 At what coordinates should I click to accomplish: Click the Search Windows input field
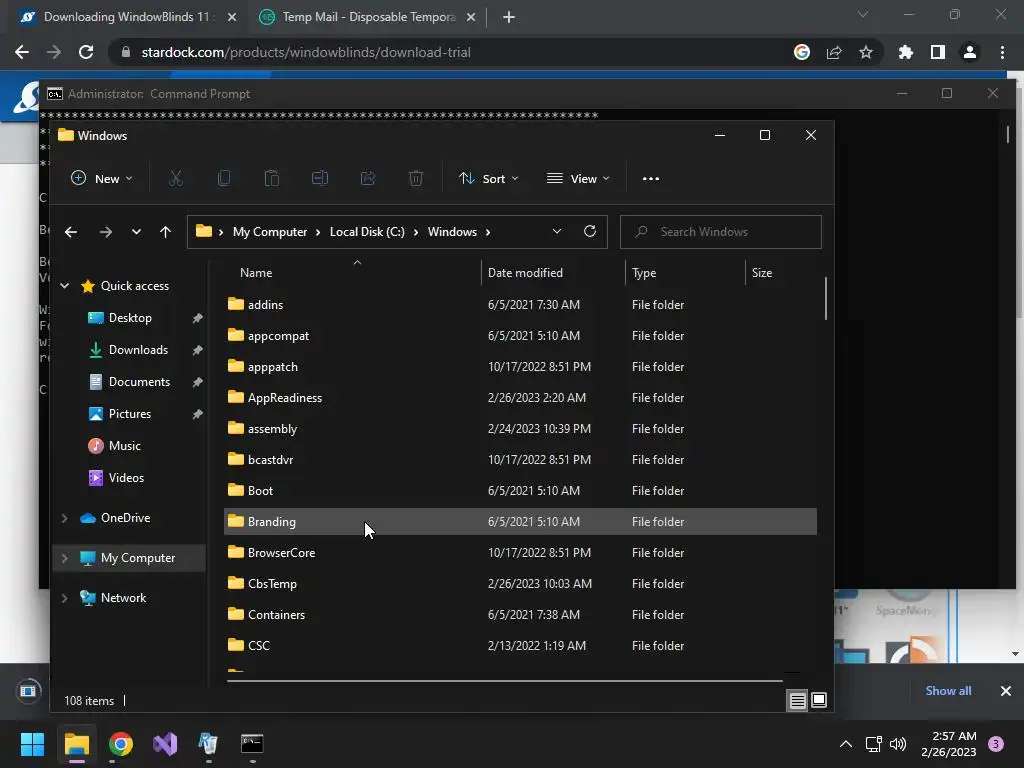click(x=720, y=232)
